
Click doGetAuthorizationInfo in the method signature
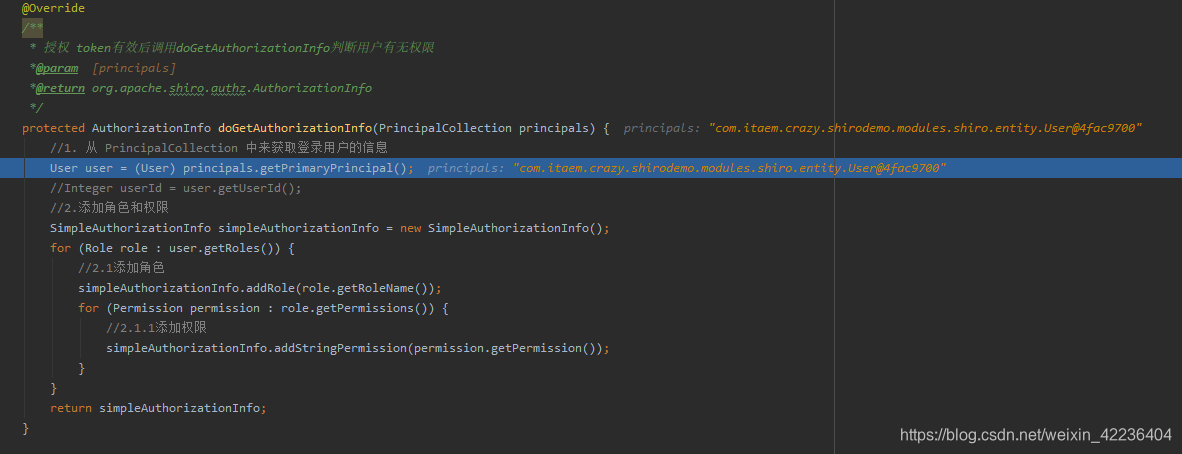coord(295,128)
